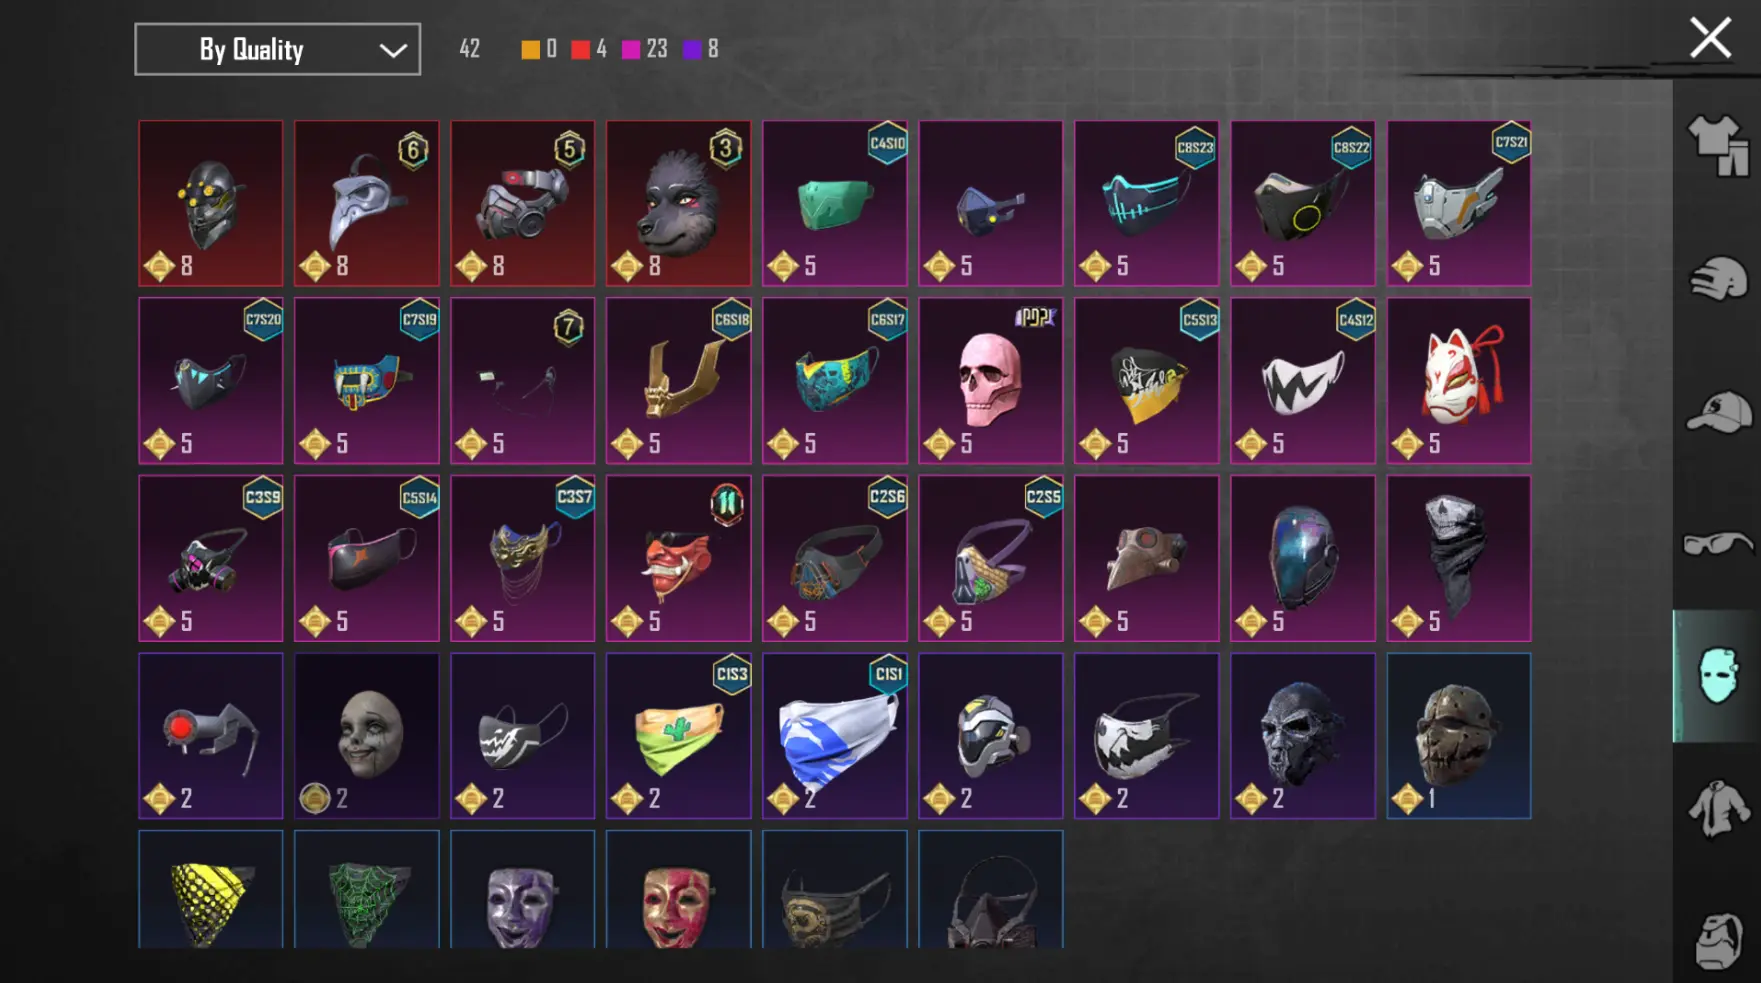The height and width of the screenshot is (983, 1761).
Task: Select the green spiderweb bandana
Action: pyautogui.click(x=366, y=889)
